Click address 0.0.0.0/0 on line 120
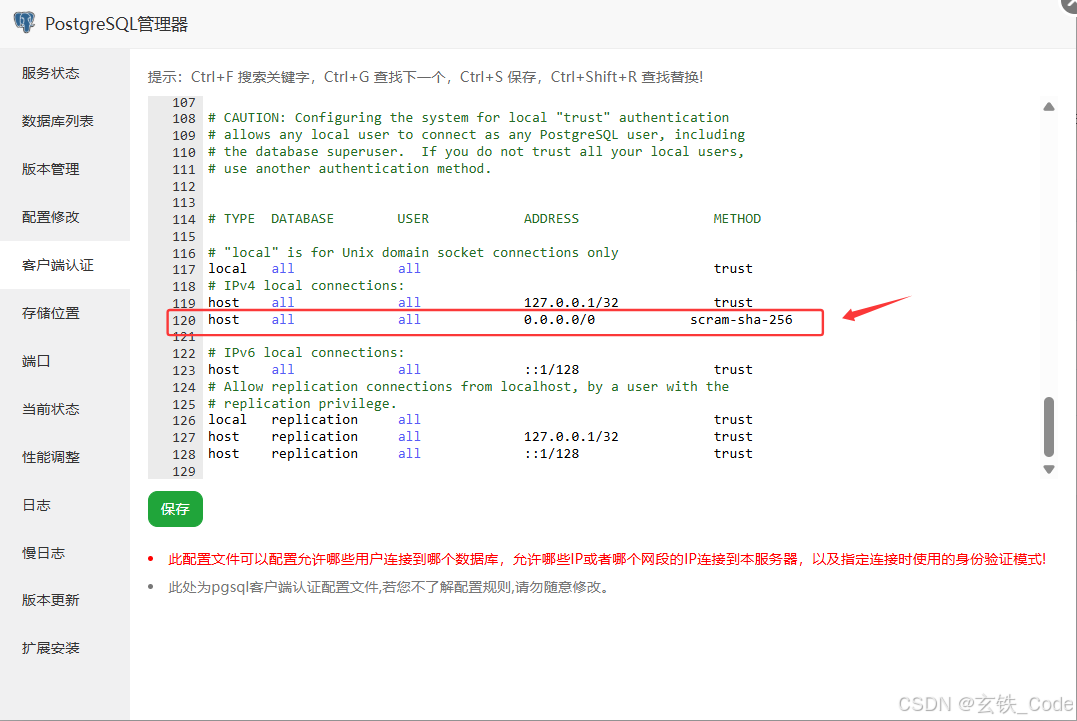The width and height of the screenshot is (1077, 721). coord(559,319)
